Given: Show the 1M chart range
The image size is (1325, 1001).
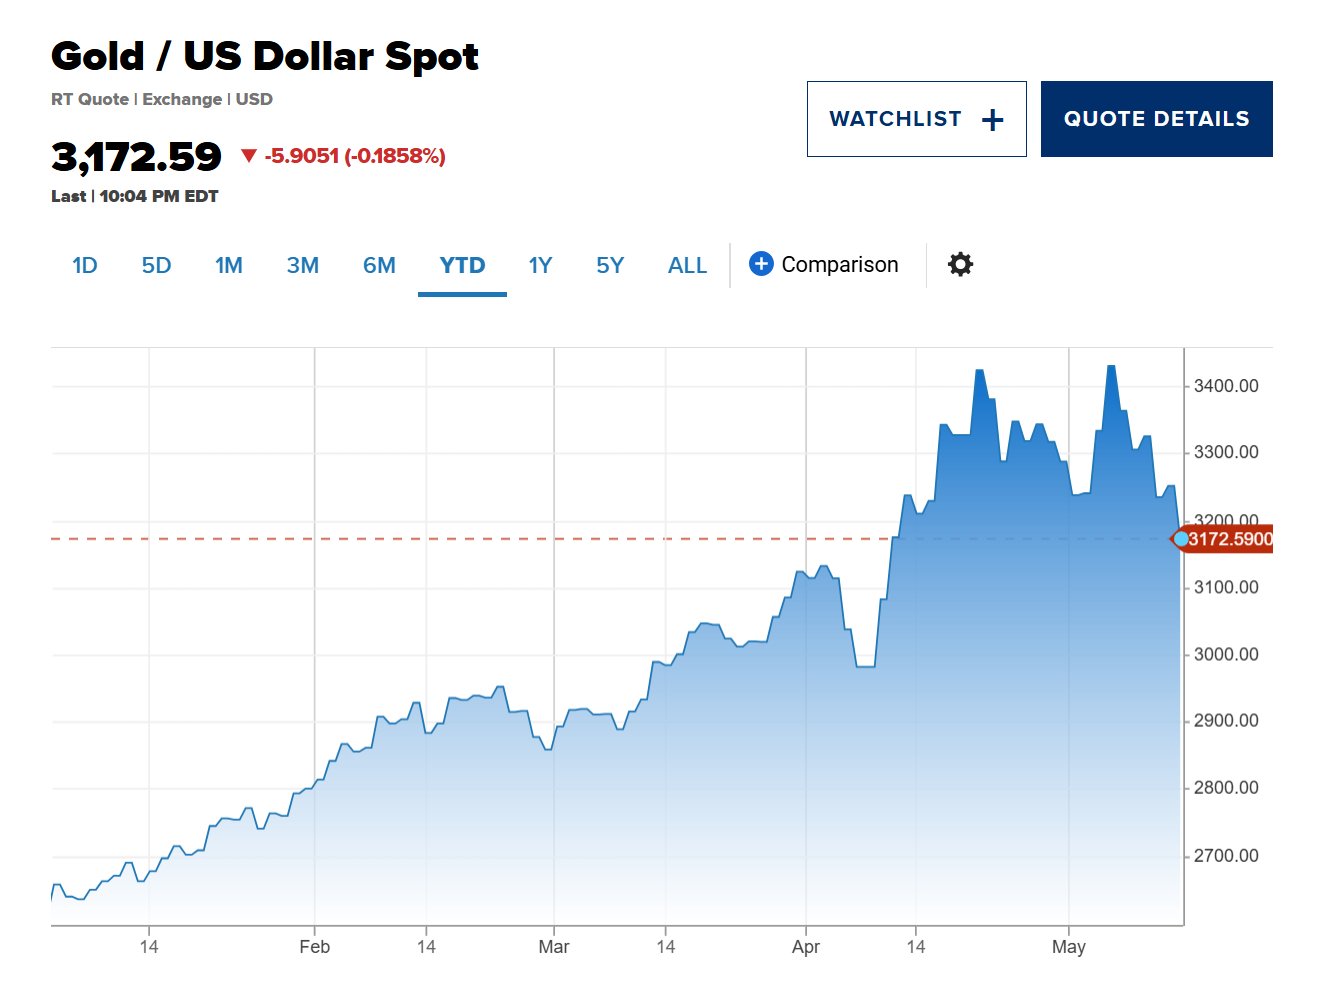Looking at the screenshot, I should [x=229, y=266].
